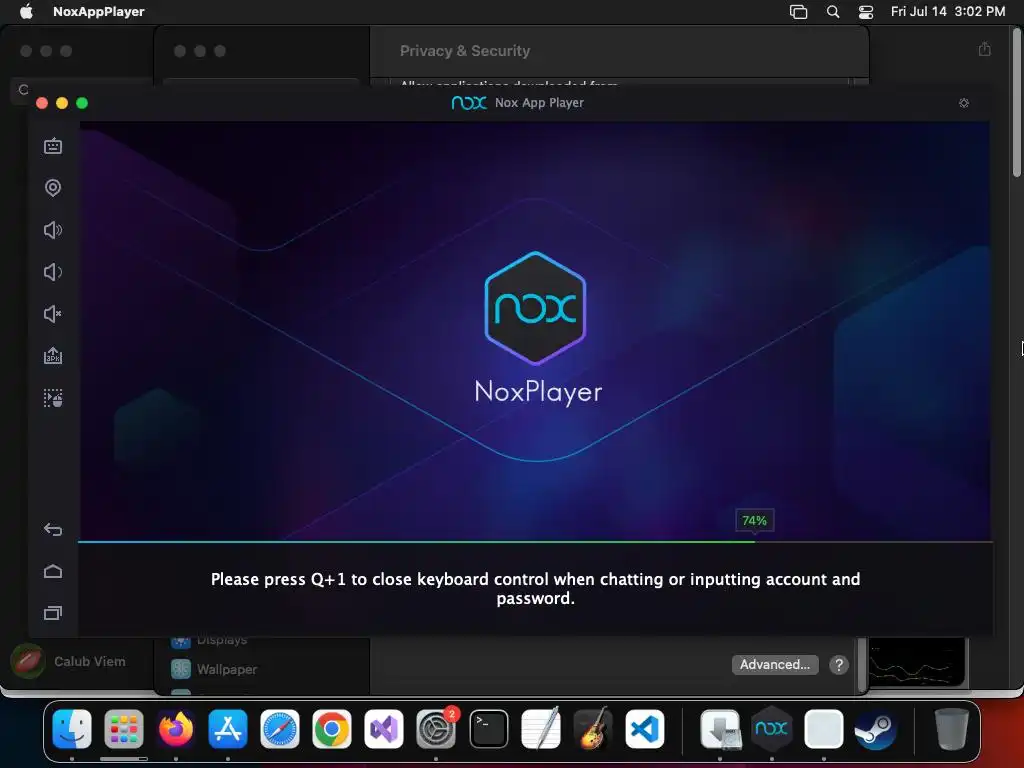Open recent tasks icon in Nox sidebar
Screen dimensions: 1024x768
pyautogui.click(x=53, y=613)
